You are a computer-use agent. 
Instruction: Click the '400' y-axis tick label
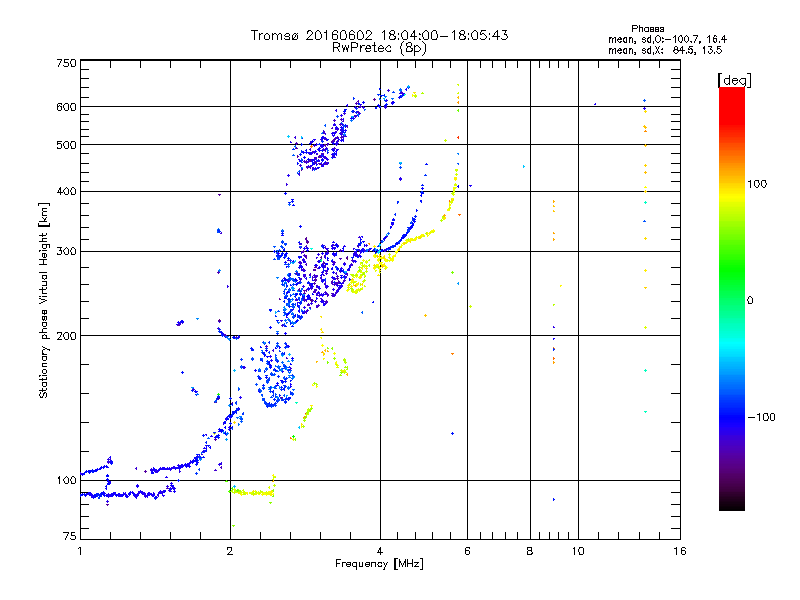click(66, 192)
